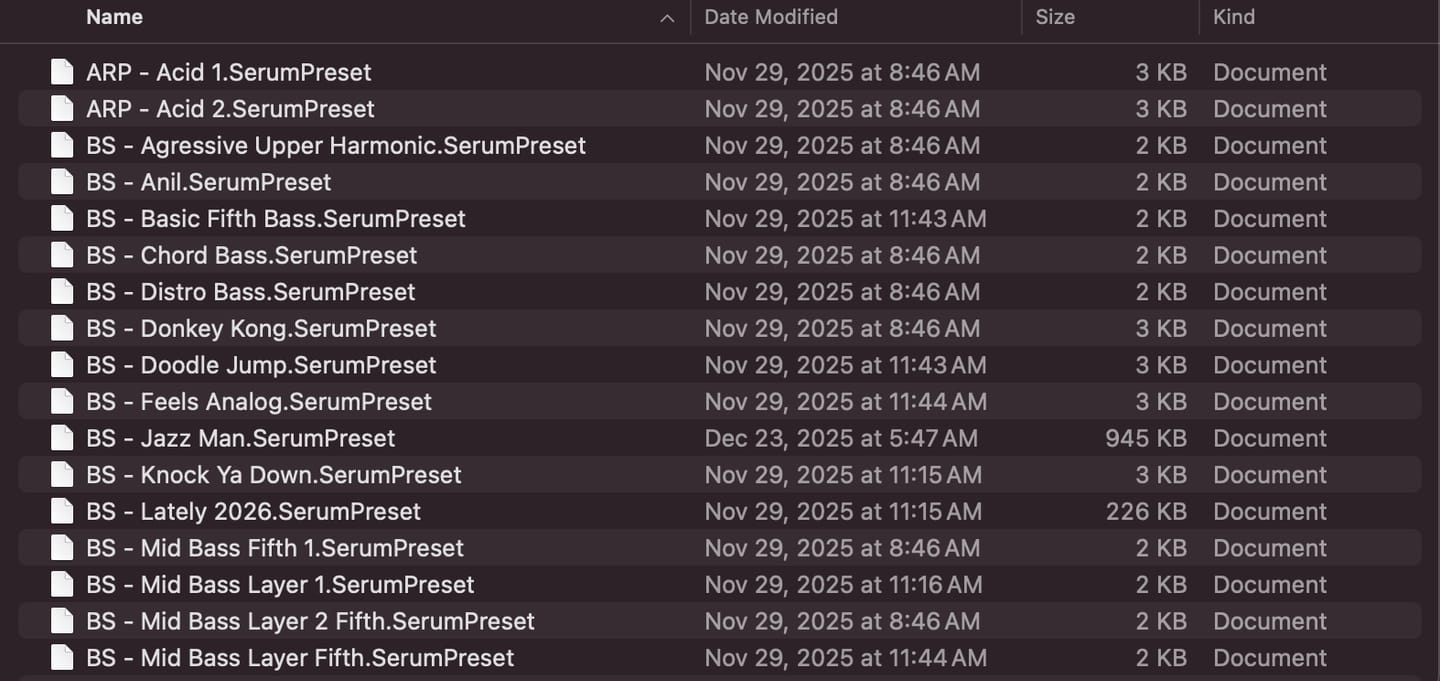Toggle sort direction with the Name column chevron
Screen dimensions: 1440x681
pyautogui.click(x=667, y=18)
